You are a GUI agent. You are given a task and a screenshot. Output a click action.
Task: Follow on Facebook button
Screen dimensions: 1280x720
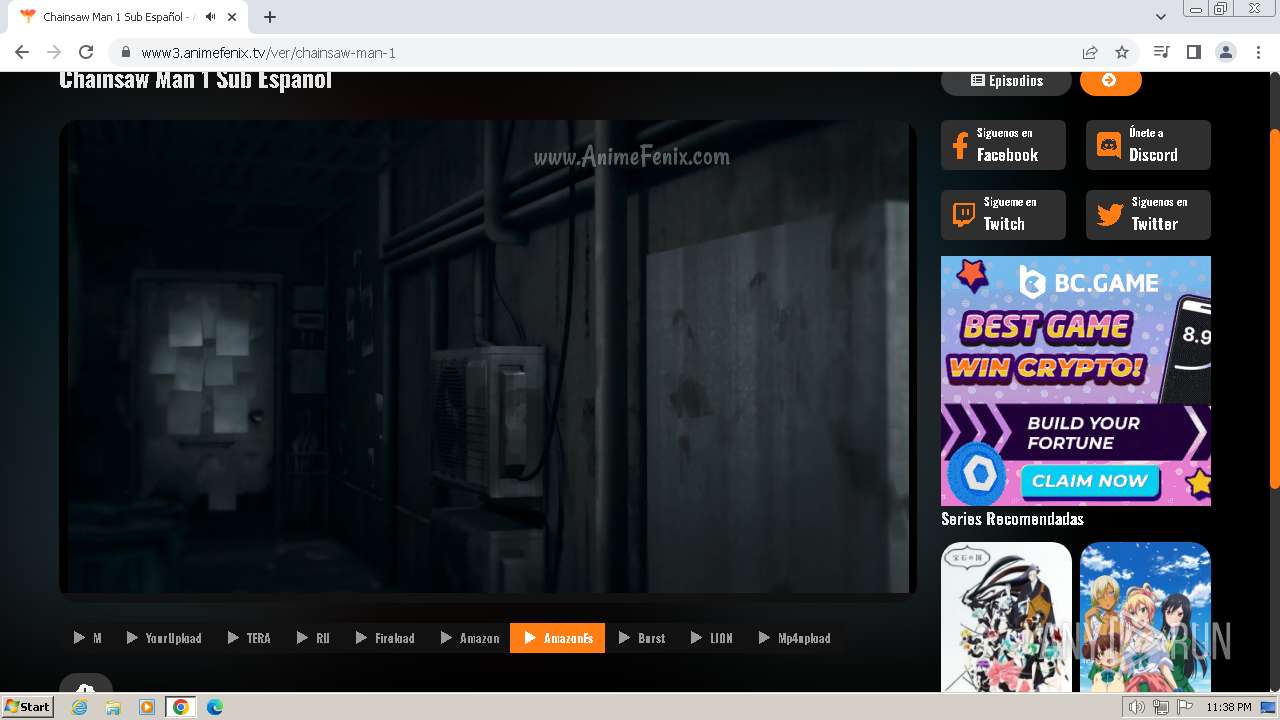click(1003, 145)
